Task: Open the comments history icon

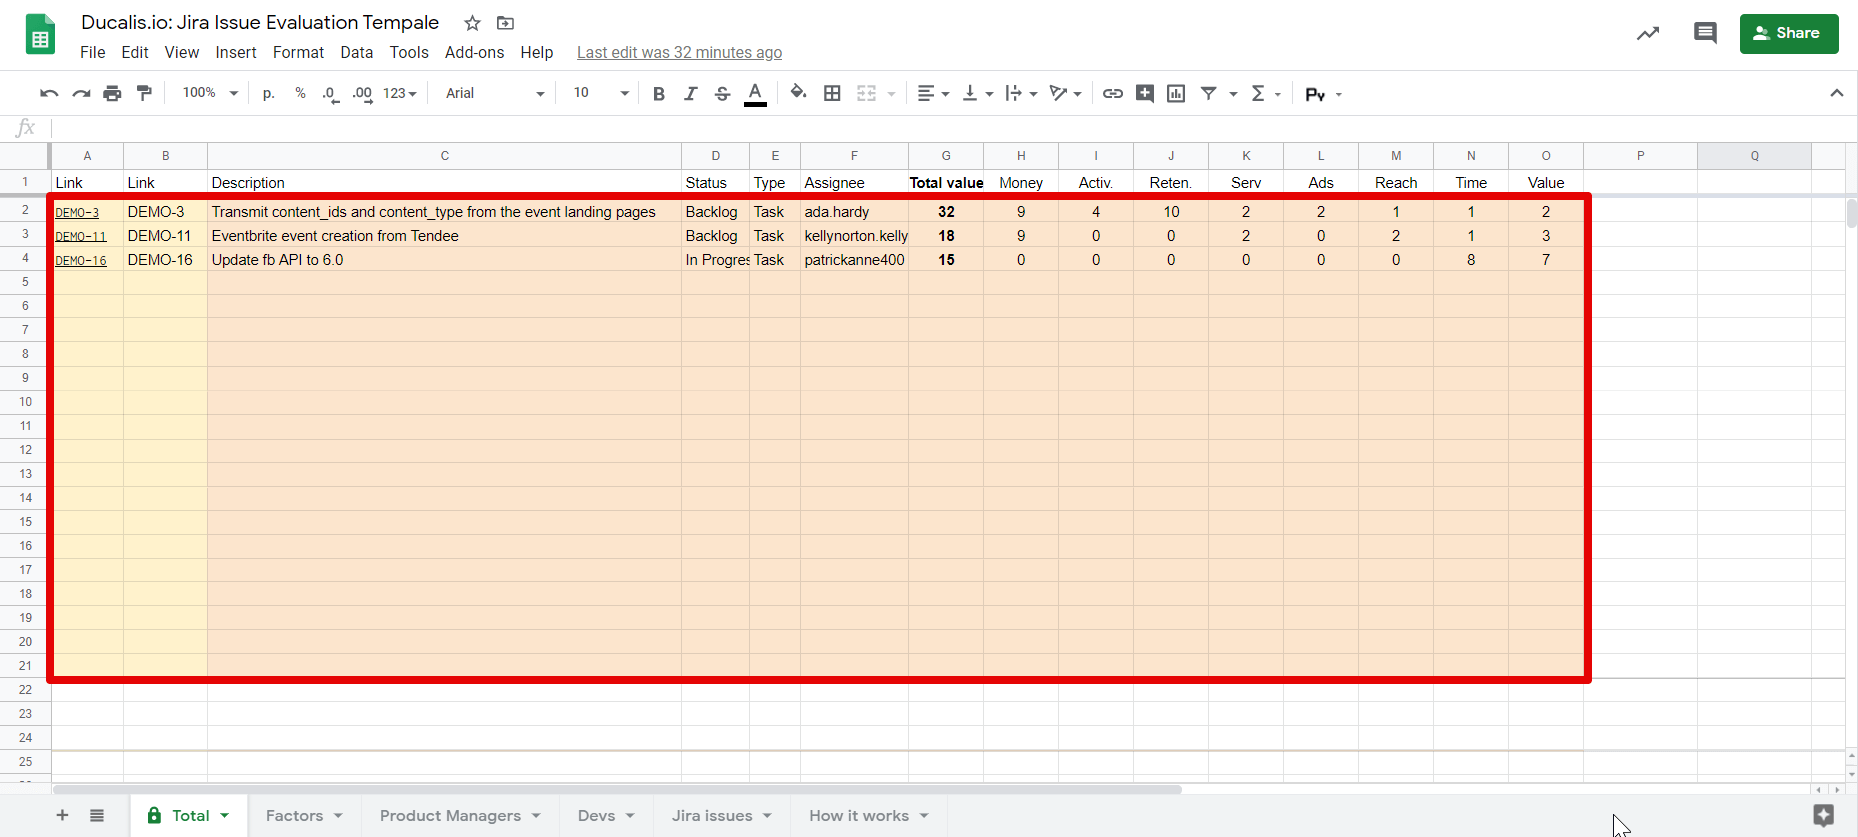Action: (1705, 33)
